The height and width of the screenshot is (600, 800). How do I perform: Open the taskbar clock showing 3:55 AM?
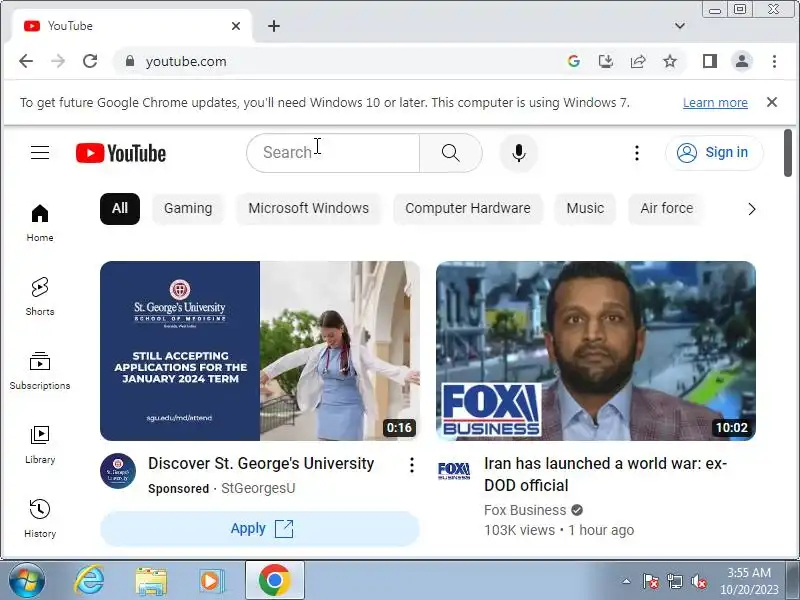749,581
